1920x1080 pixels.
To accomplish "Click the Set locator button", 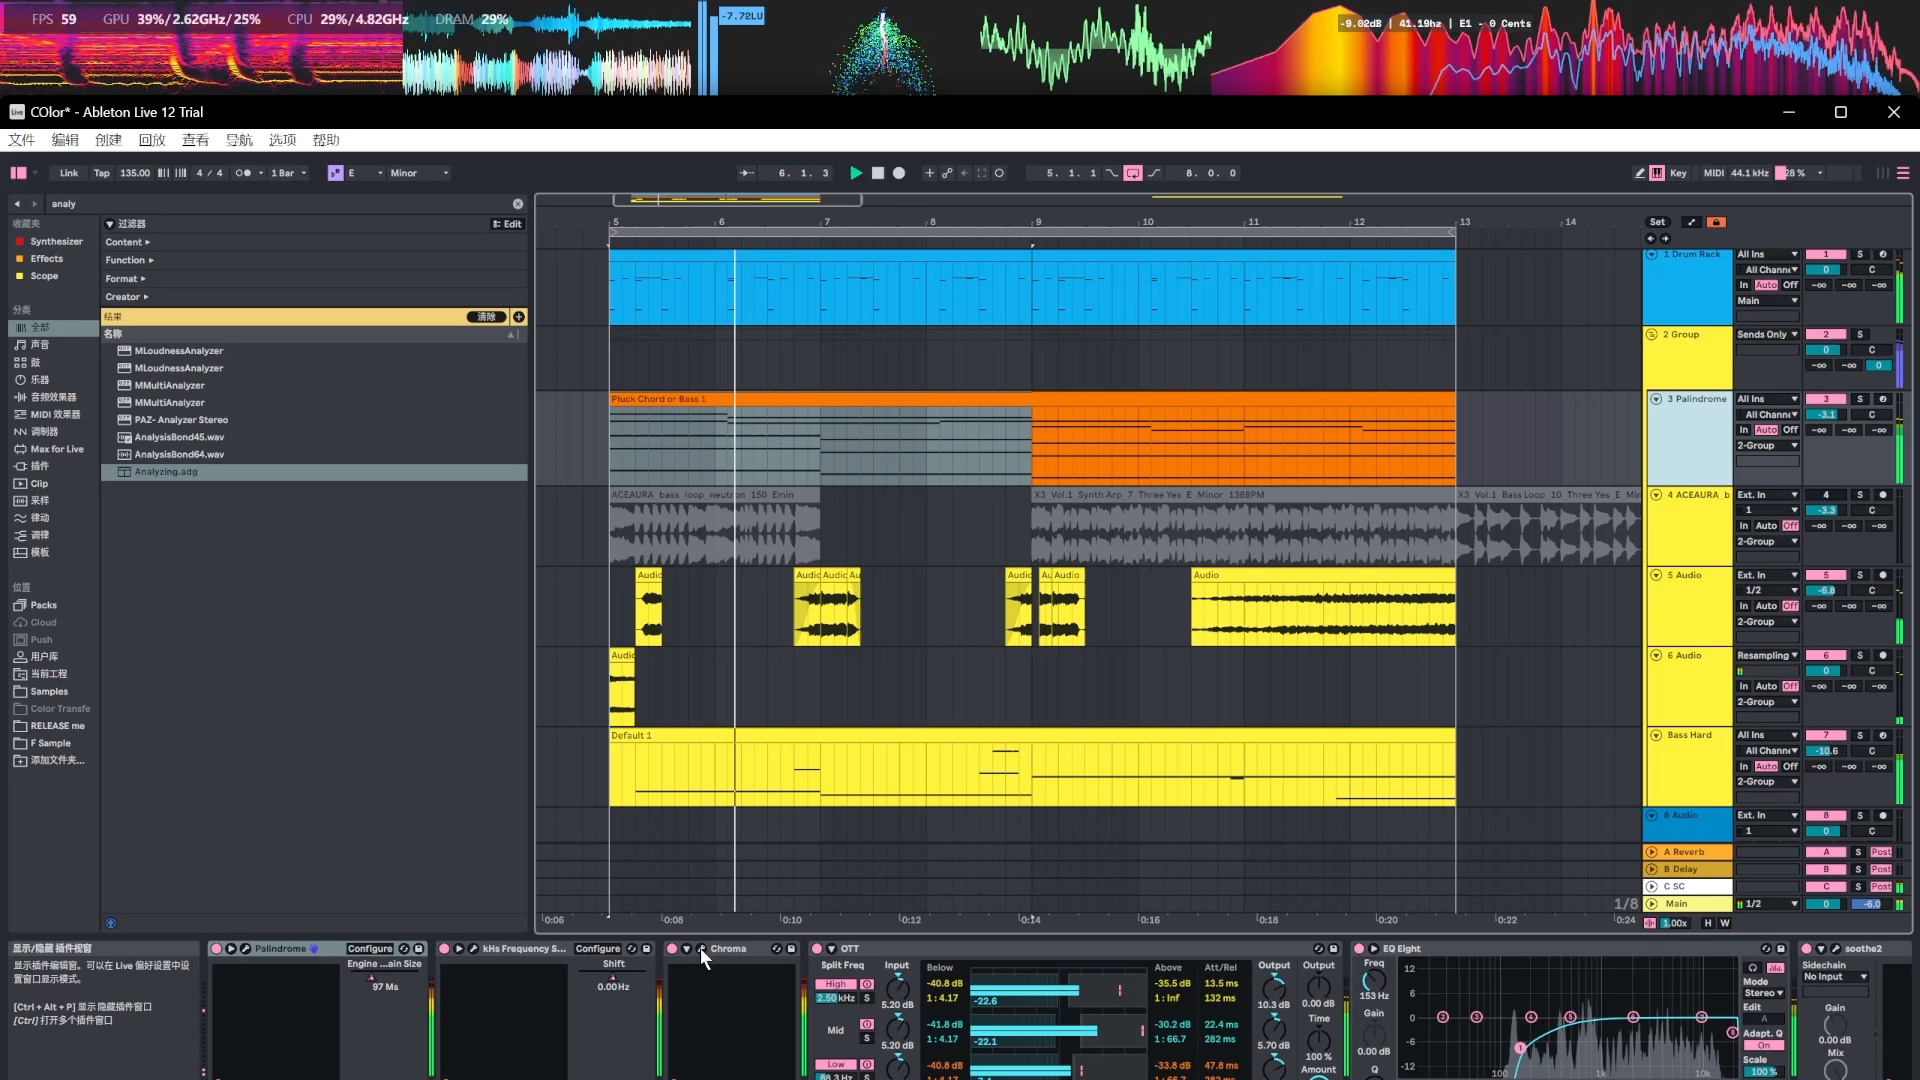I will click(1657, 222).
